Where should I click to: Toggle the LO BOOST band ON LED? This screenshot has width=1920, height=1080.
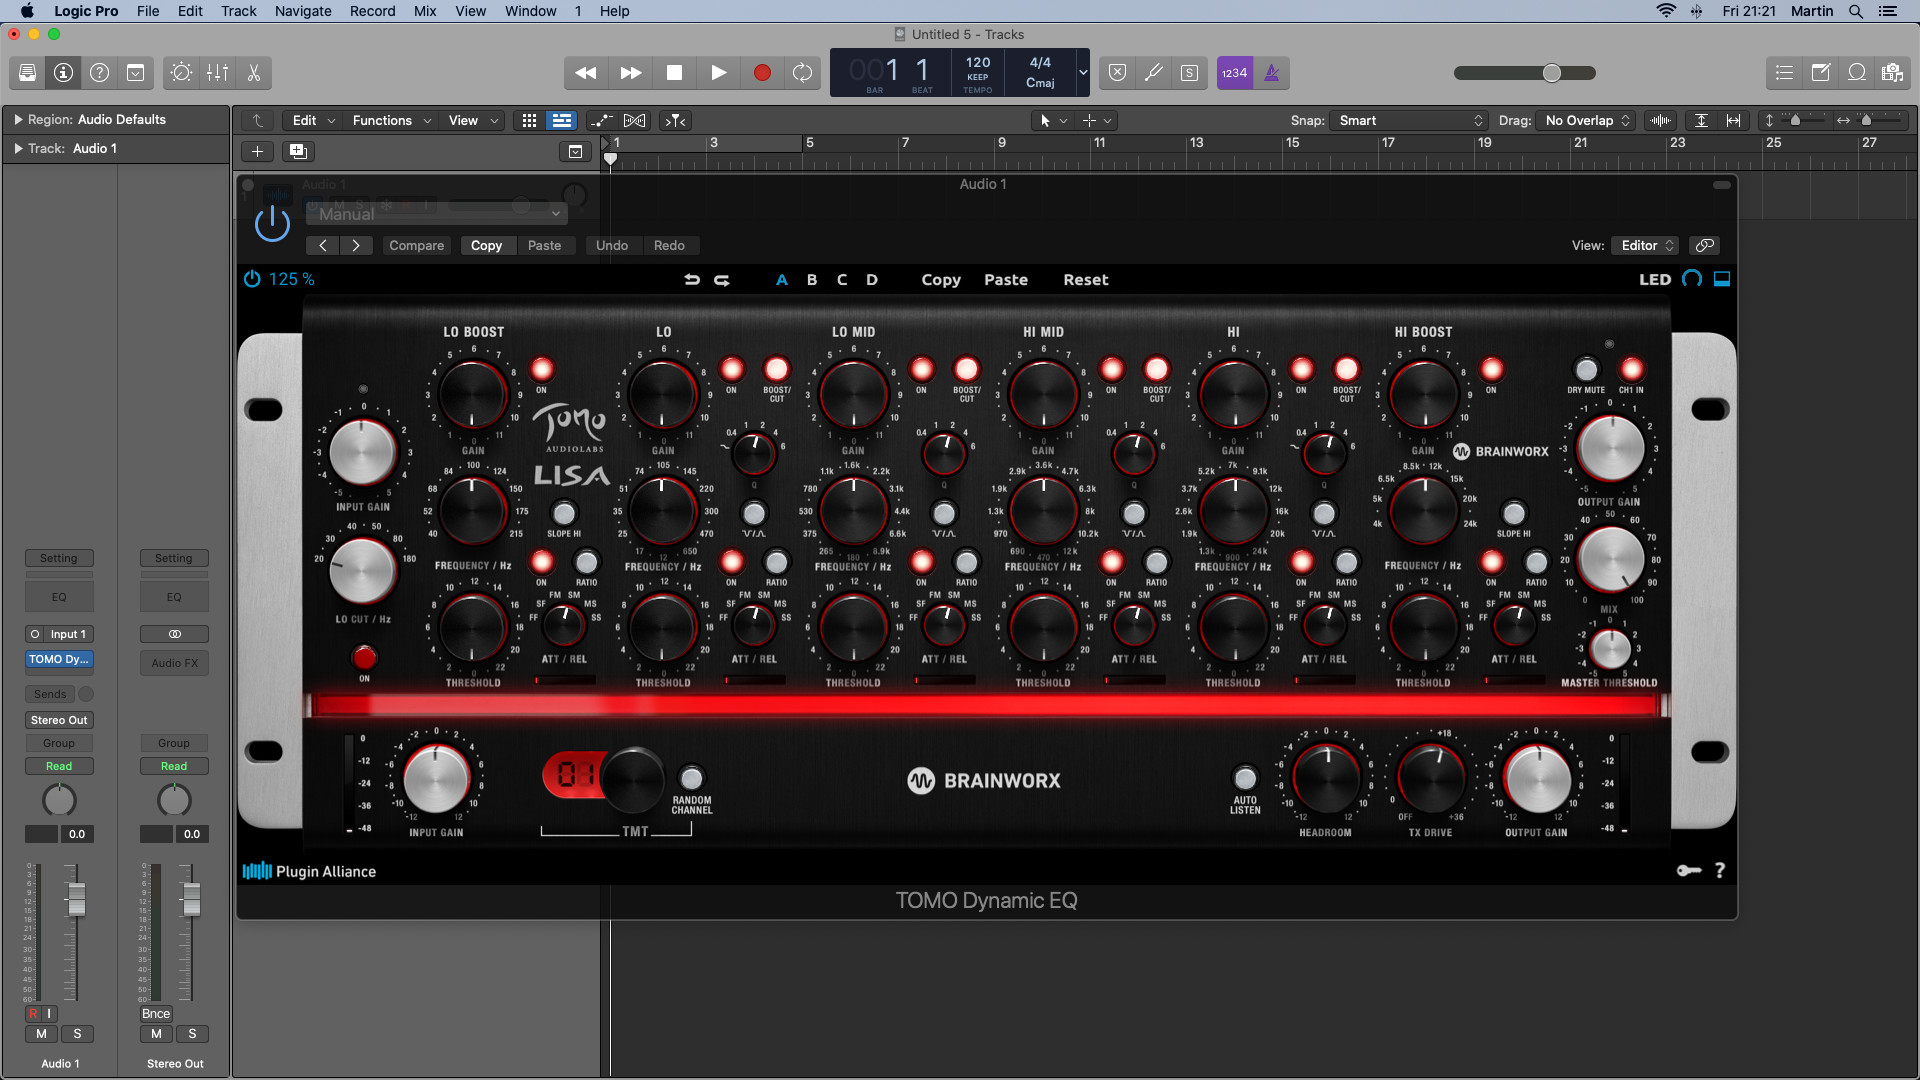click(541, 369)
